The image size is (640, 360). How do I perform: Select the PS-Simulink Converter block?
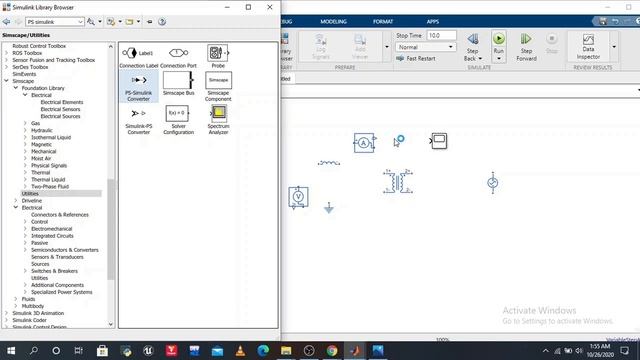tap(139, 86)
